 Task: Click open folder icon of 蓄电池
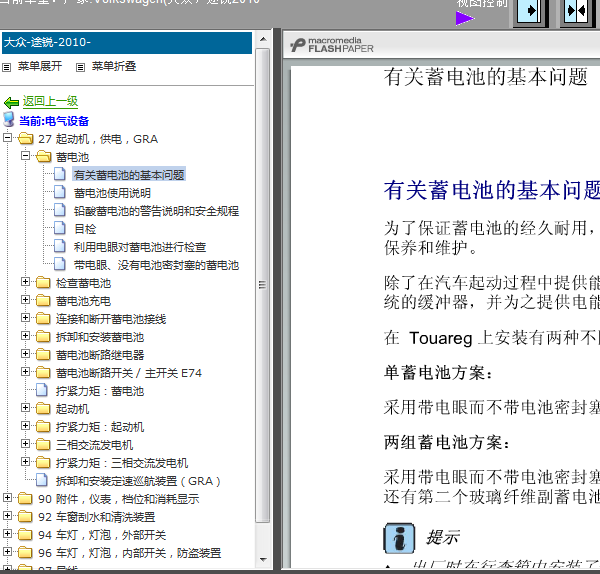(x=44, y=156)
